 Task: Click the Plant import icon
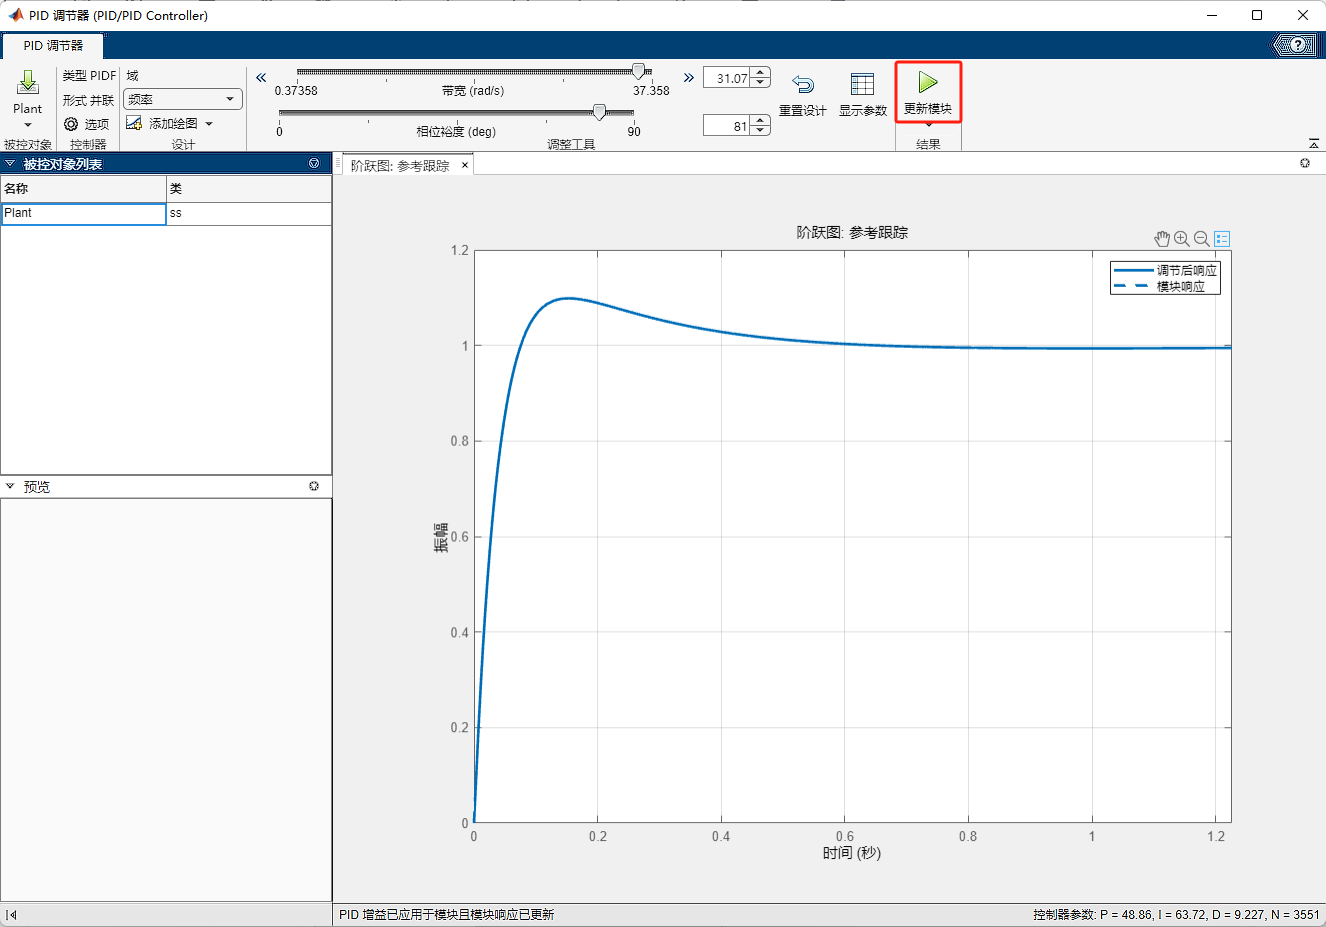(x=28, y=82)
